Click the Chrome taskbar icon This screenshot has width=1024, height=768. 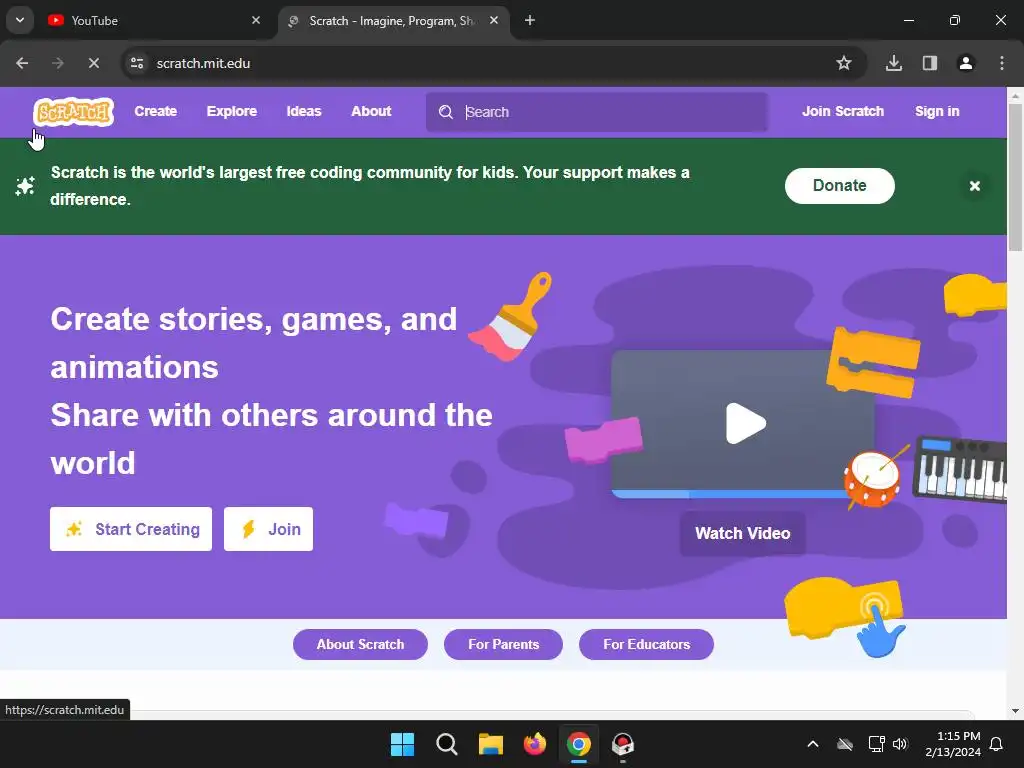(579, 744)
